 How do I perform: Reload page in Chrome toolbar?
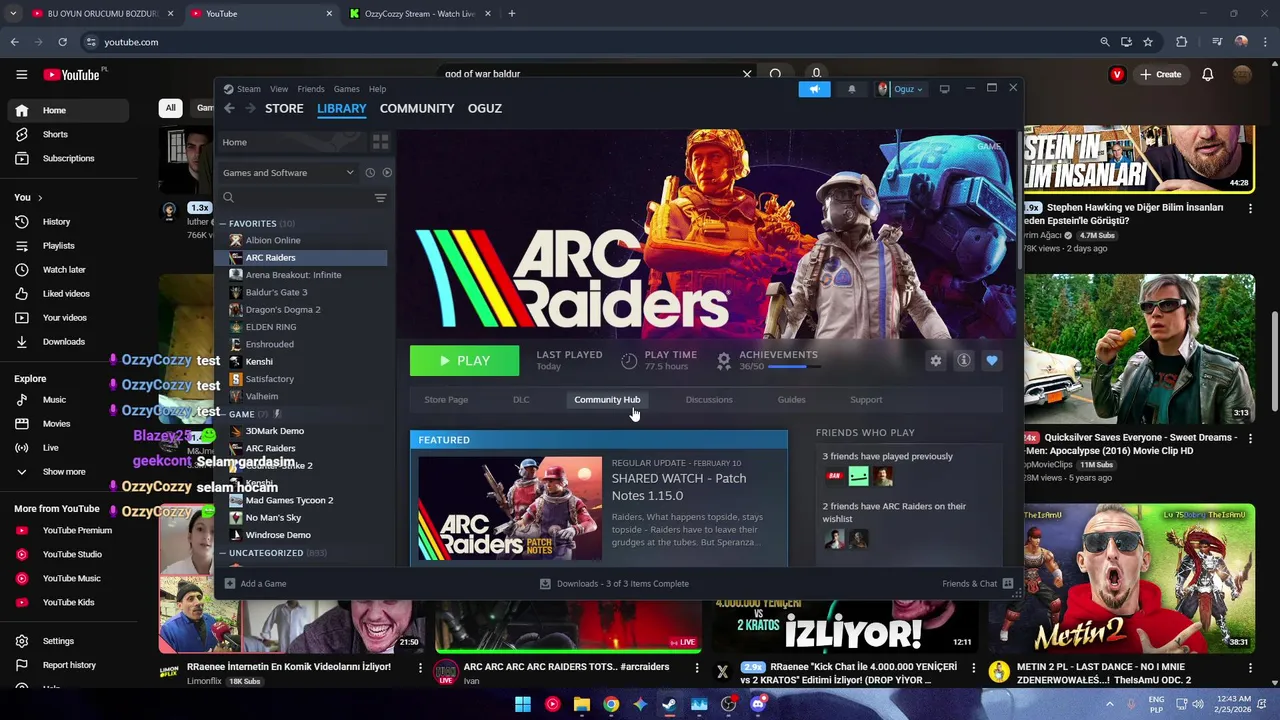click(x=62, y=42)
